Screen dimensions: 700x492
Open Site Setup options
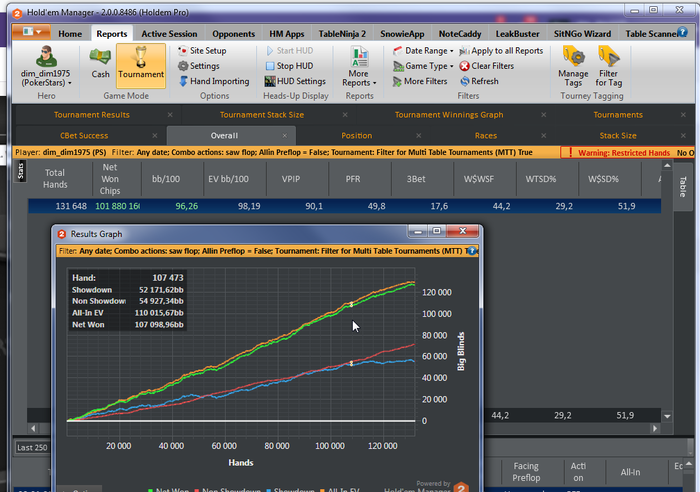click(202, 50)
